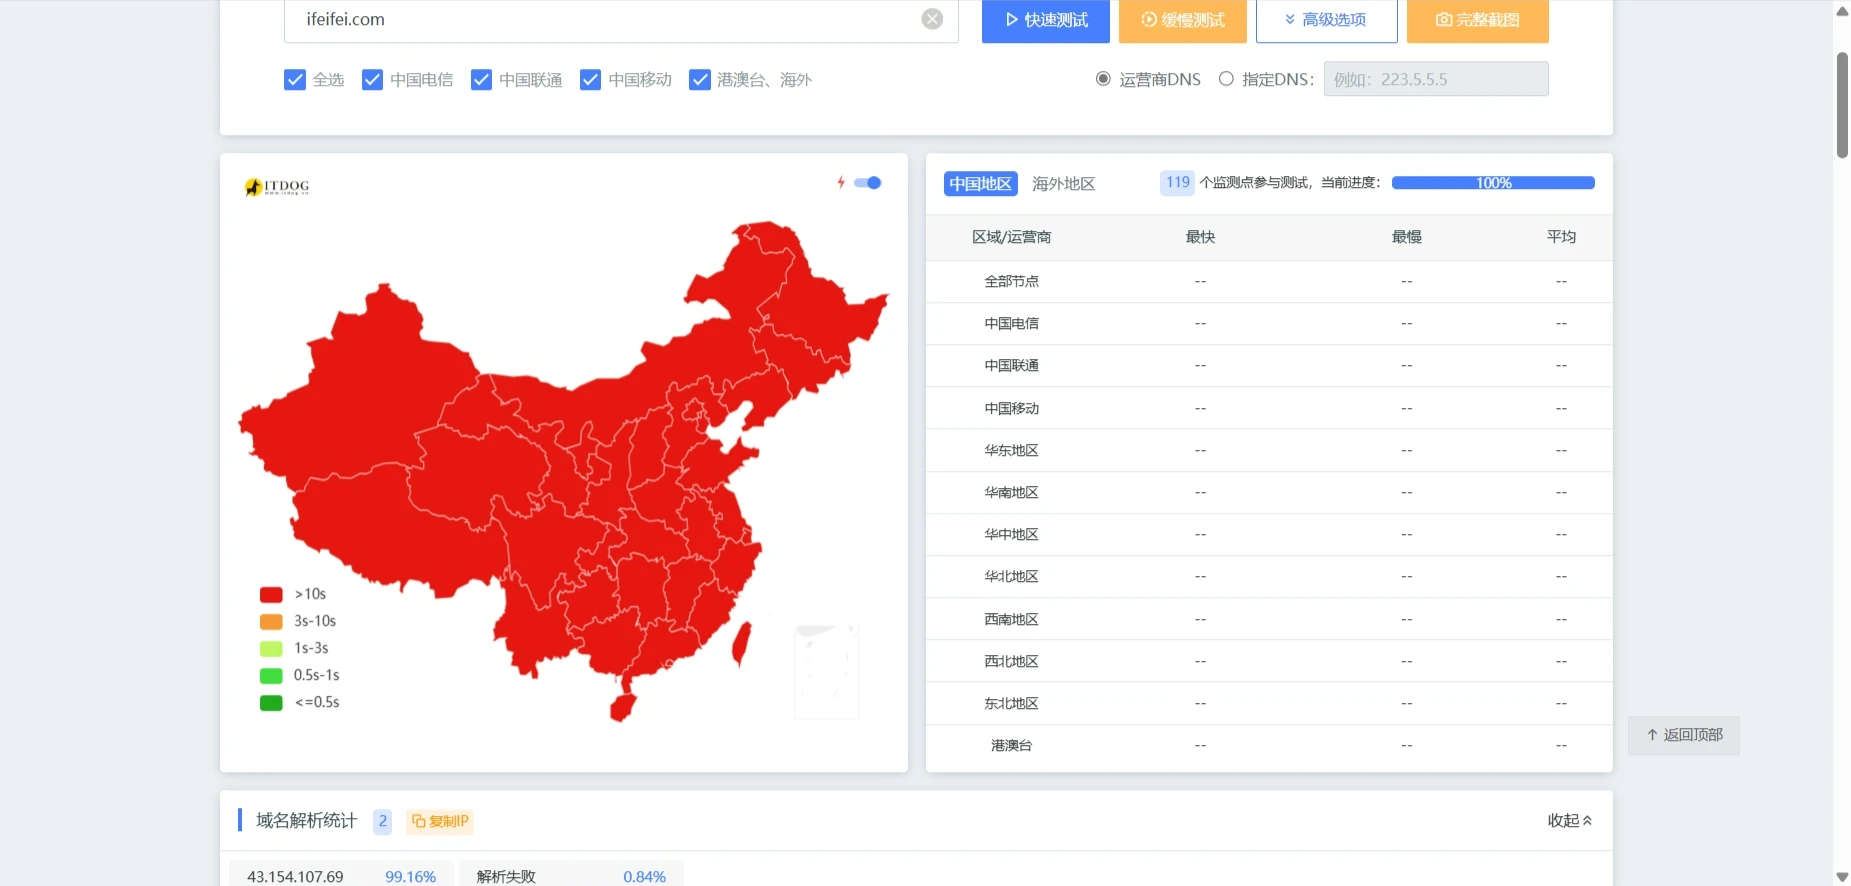Switch to the 海外地区 tab

[x=1063, y=184]
